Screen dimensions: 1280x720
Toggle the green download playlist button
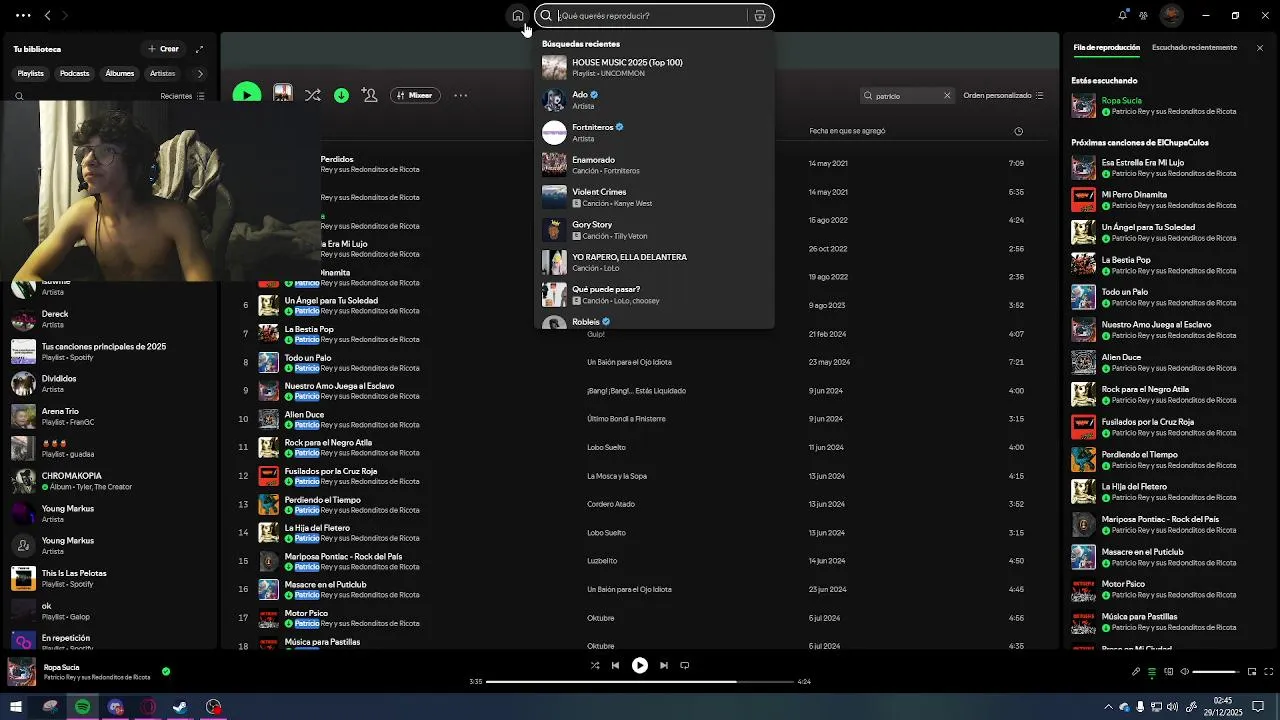[x=341, y=95]
